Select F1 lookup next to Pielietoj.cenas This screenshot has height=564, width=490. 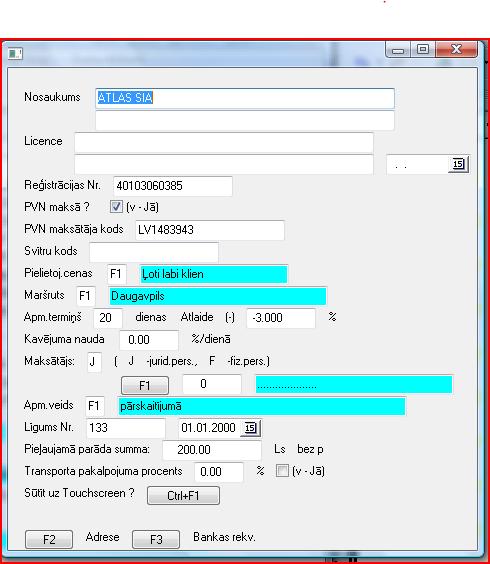[x=117, y=274]
